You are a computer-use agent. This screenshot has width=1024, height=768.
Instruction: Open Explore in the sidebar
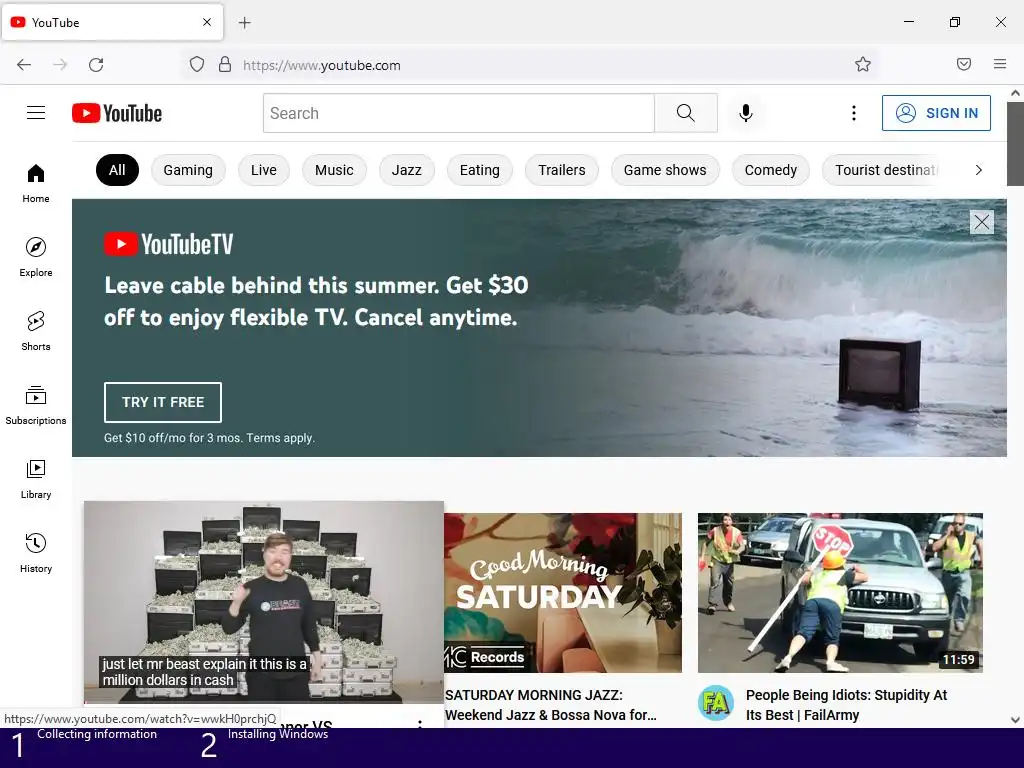pyautogui.click(x=36, y=257)
